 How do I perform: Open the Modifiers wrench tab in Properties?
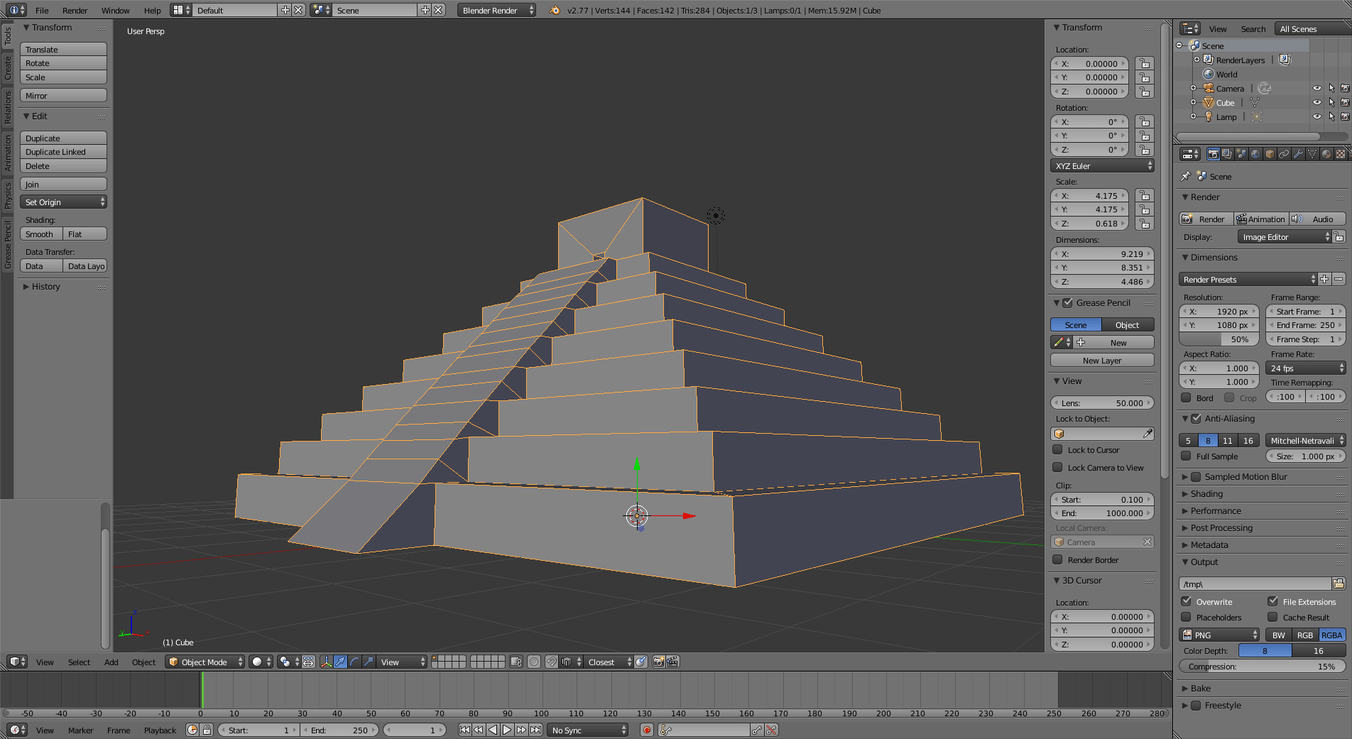click(x=1298, y=154)
